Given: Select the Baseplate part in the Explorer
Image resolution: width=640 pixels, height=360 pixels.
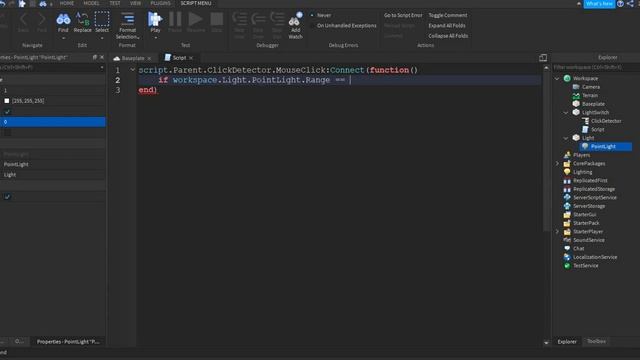Looking at the screenshot, I should point(593,104).
